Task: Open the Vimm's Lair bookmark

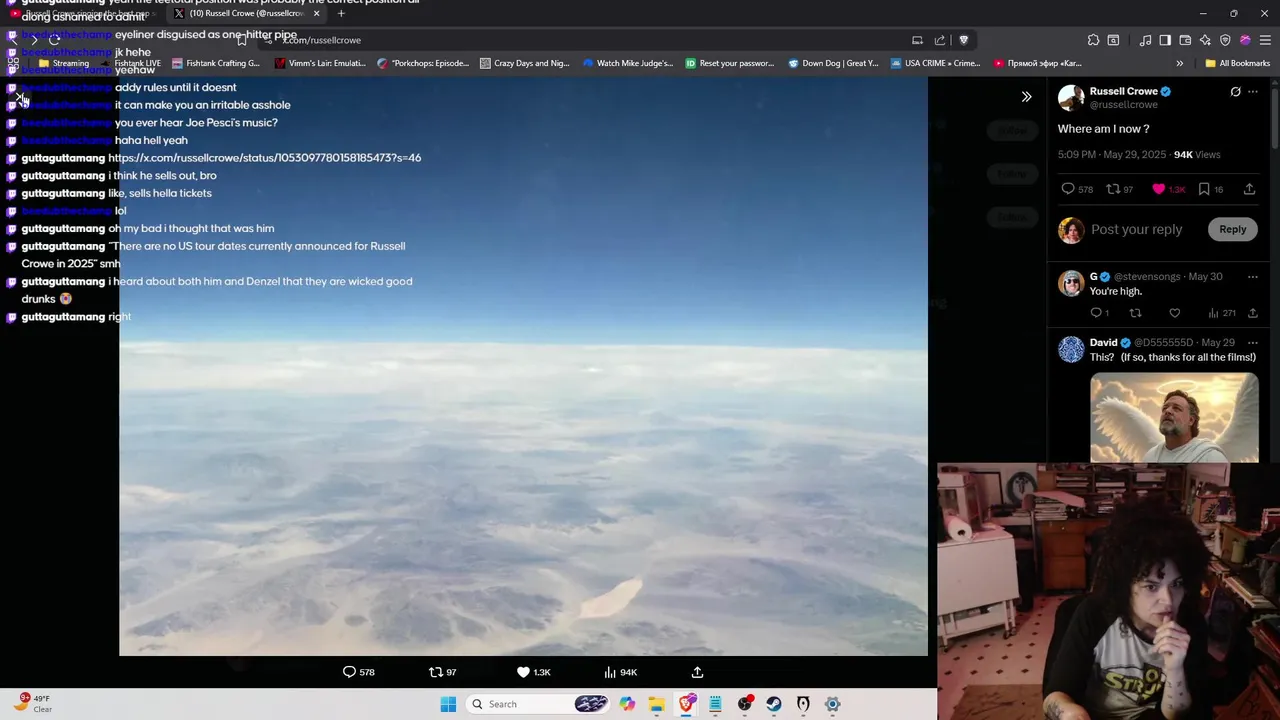Action: click(320, 63)
